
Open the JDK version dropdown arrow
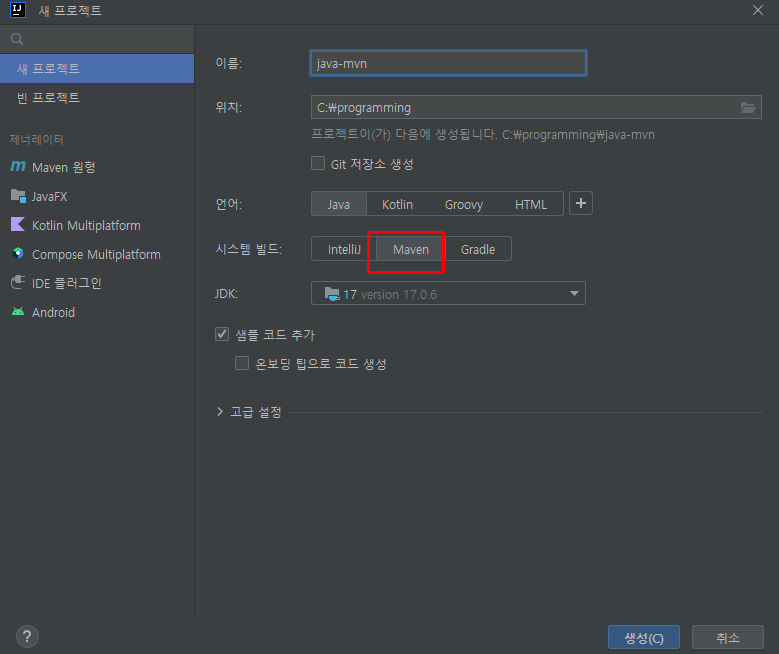(574, 293)
